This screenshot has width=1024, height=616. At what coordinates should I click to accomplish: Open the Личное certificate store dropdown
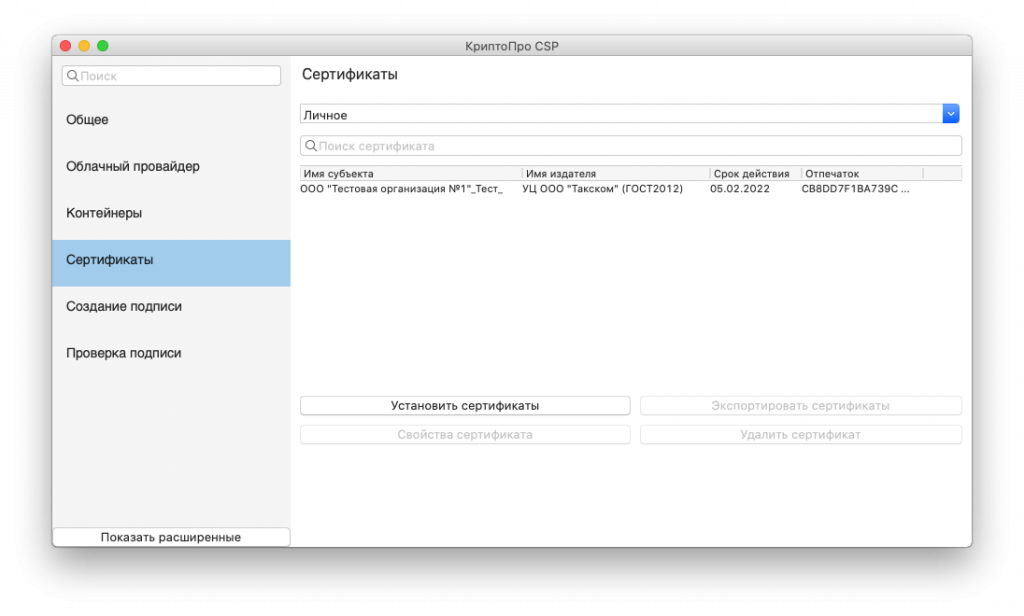(630, 114)
